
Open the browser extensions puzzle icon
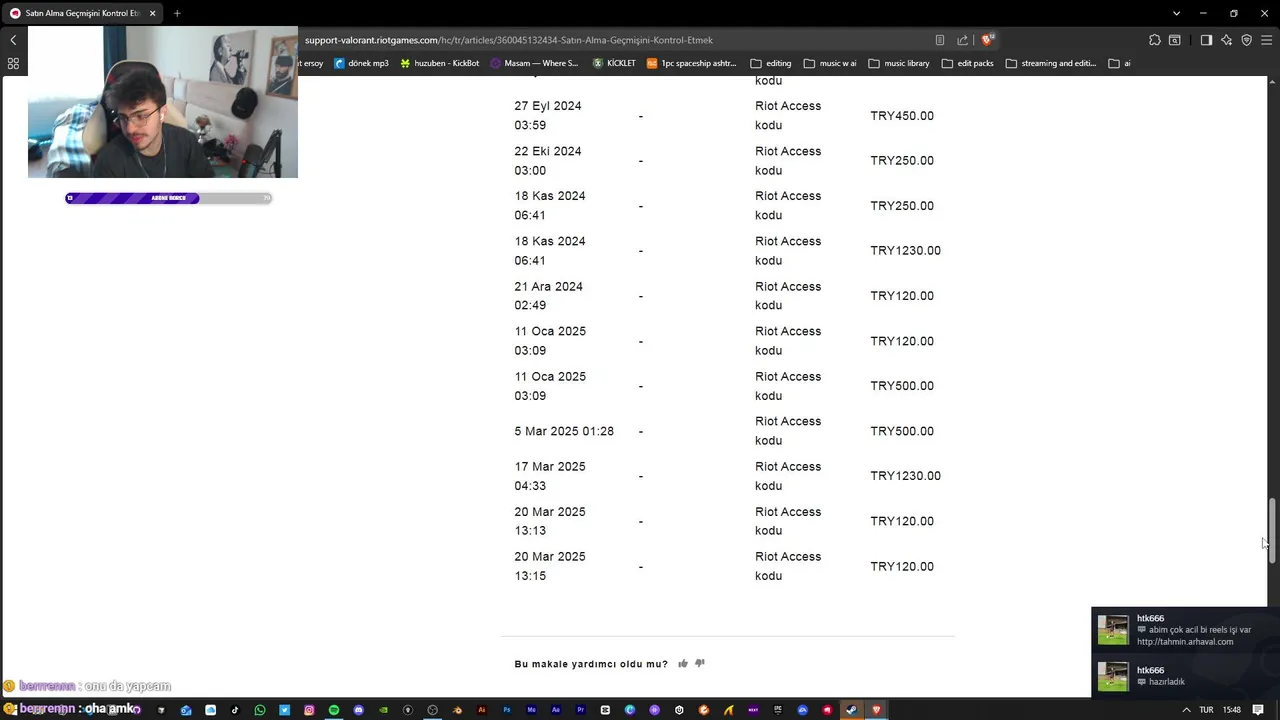click(x=1155, y=40)
